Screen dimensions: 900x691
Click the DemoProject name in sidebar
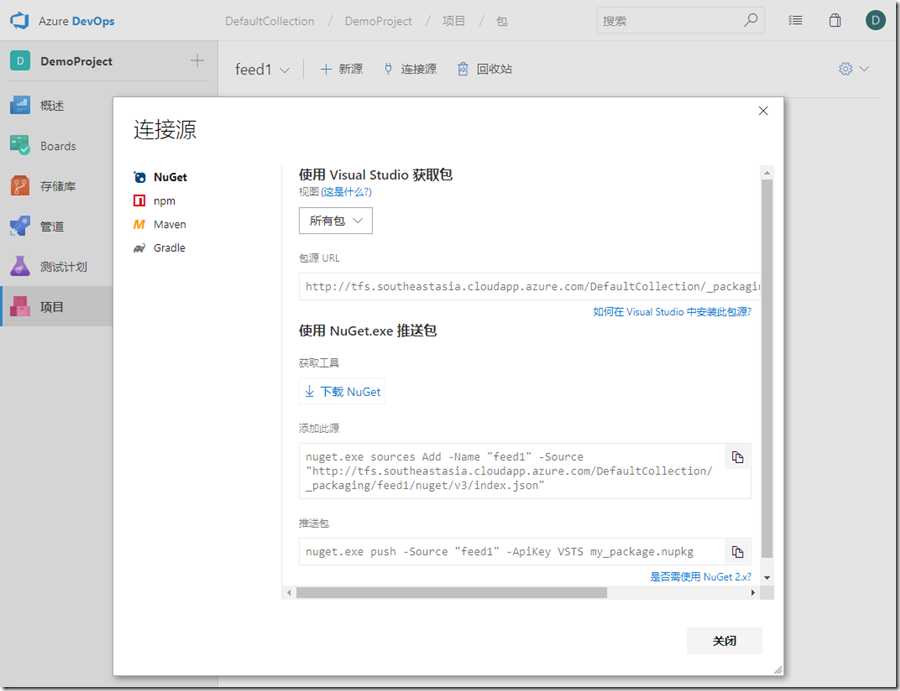(x=76, y=61)
